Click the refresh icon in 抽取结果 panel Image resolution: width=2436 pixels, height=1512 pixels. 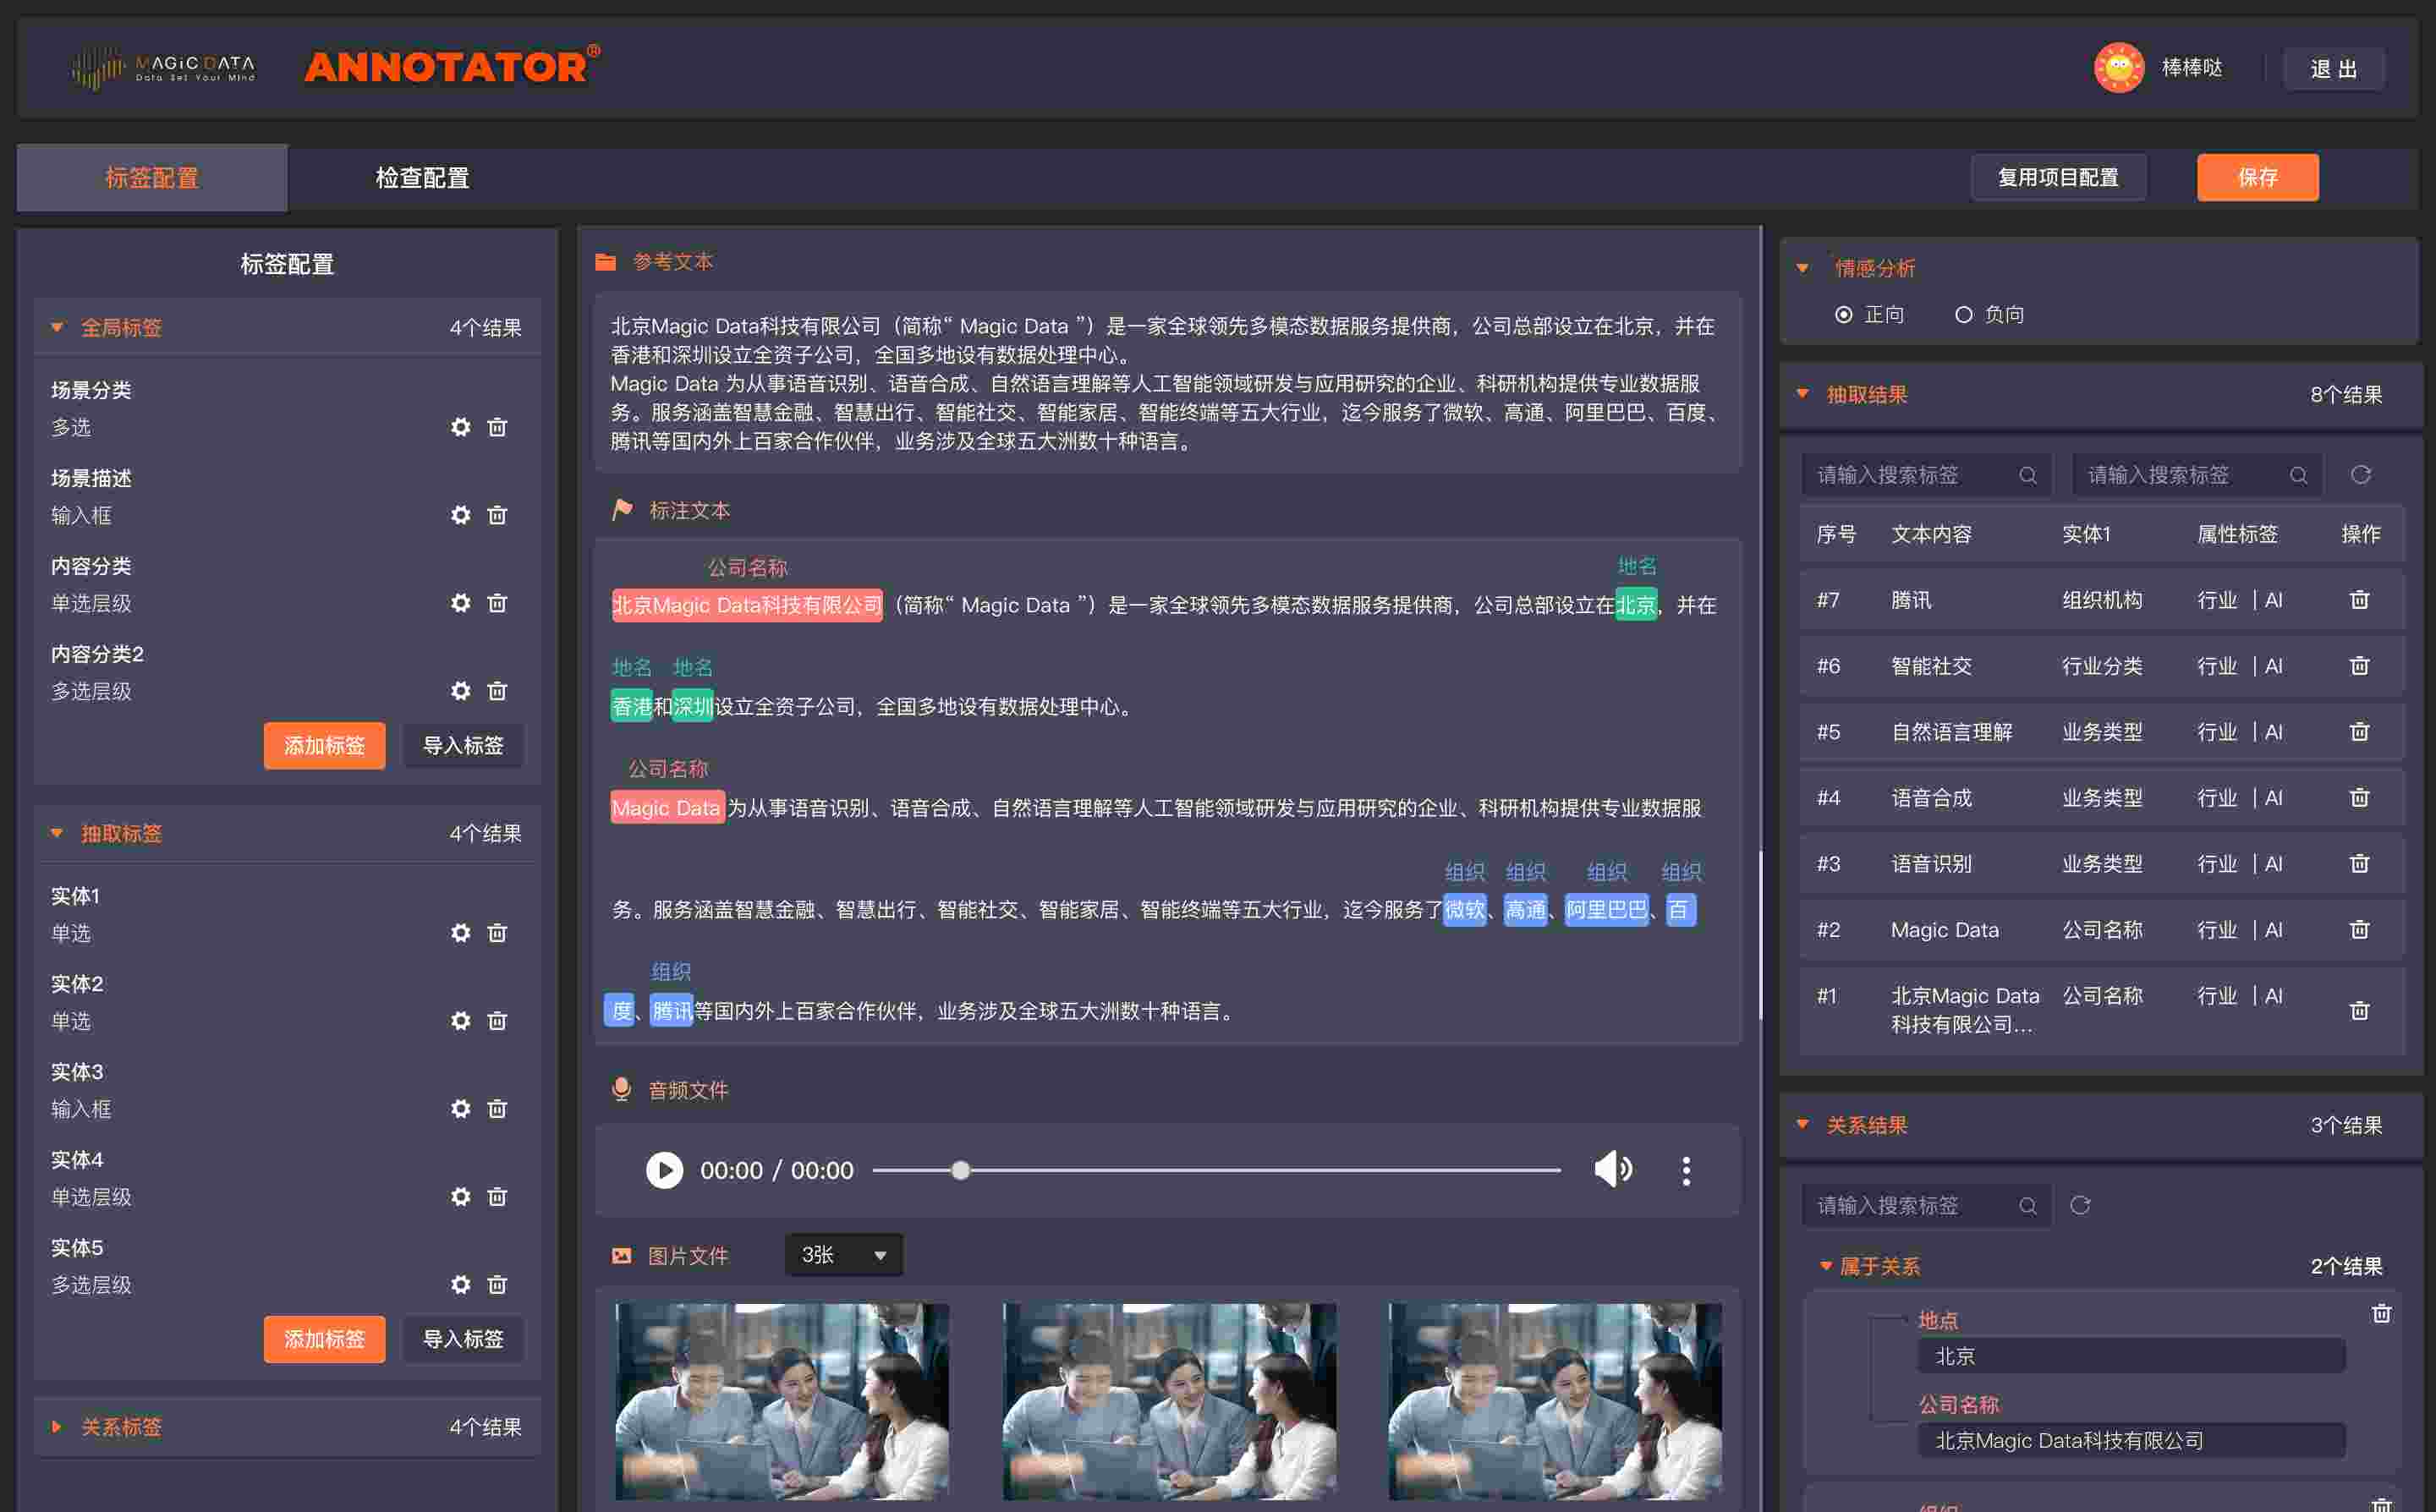(2362, 475)
